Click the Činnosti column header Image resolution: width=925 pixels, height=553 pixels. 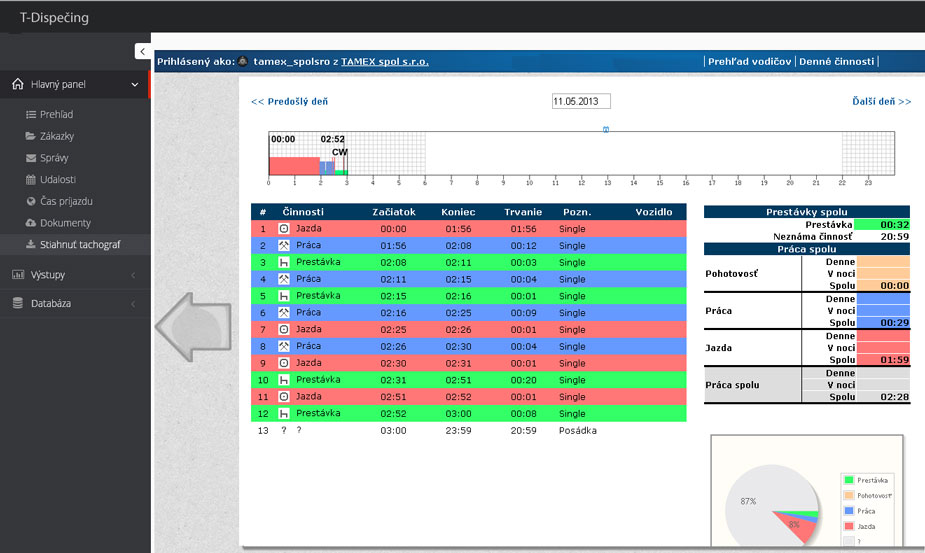[x=303, y=212]
